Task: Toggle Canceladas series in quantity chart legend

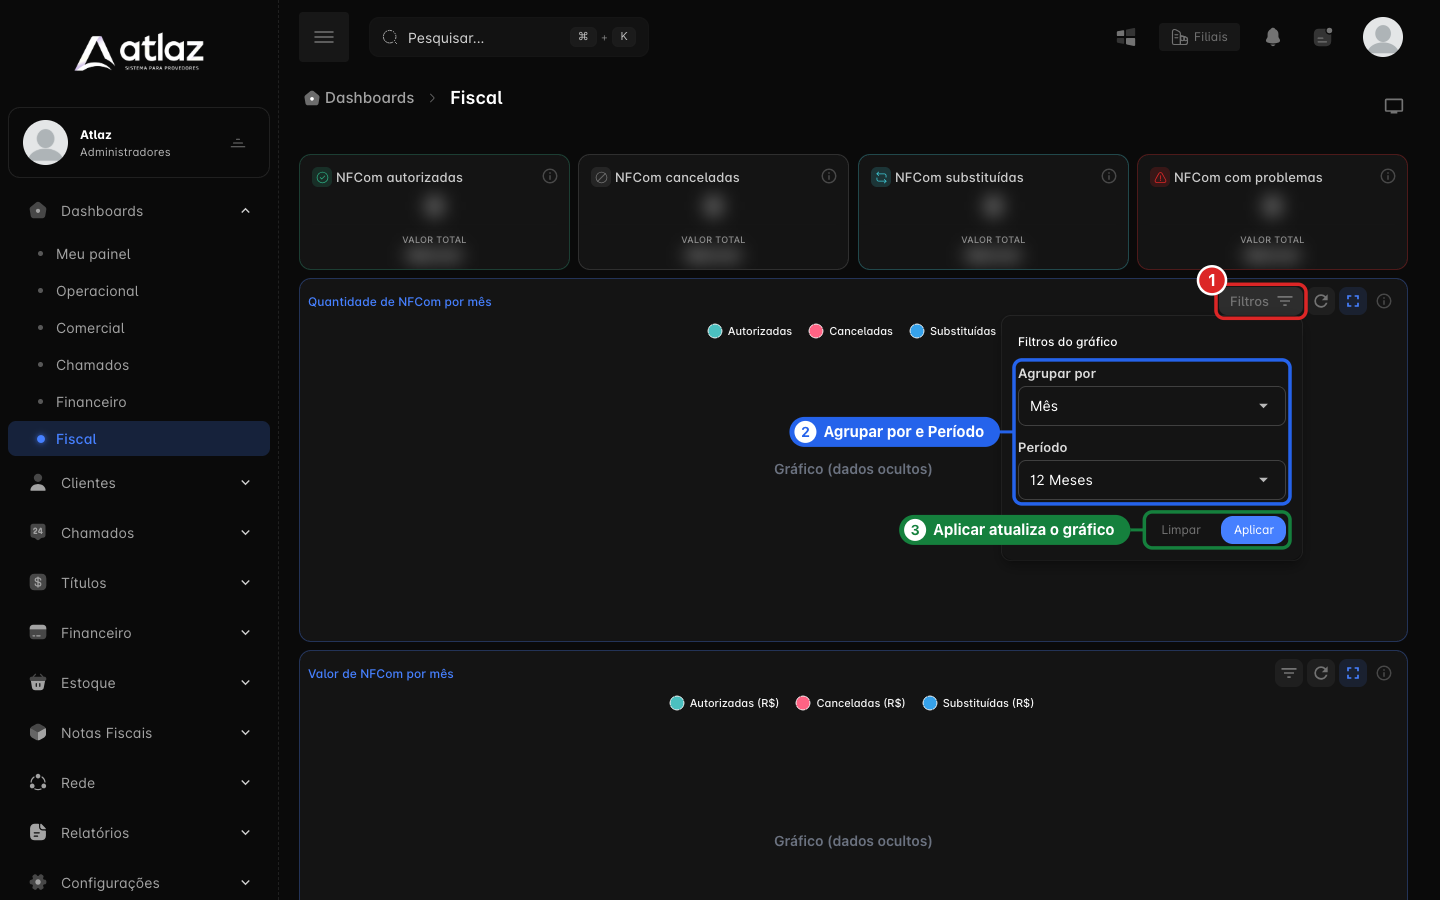Action: [851, 331]
